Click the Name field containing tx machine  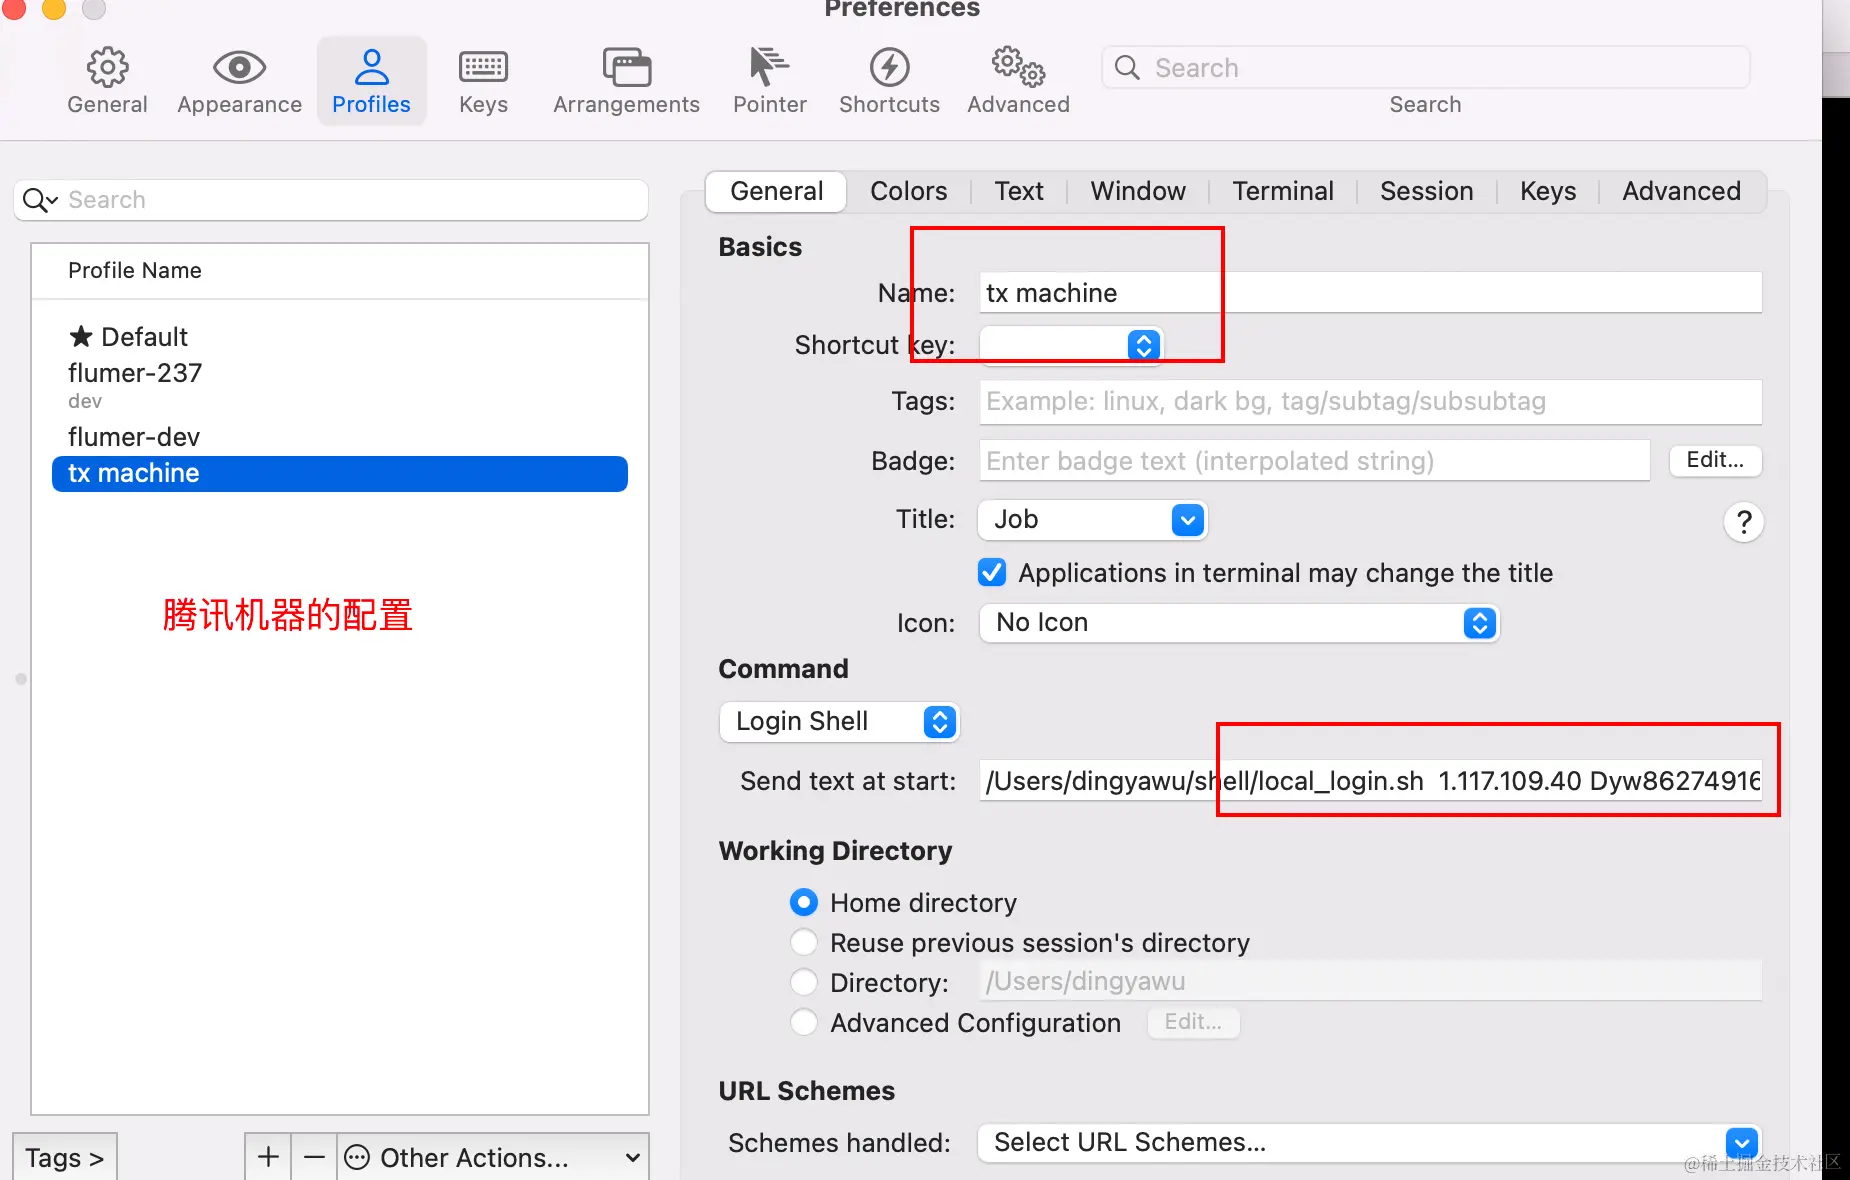(1370, 292)
